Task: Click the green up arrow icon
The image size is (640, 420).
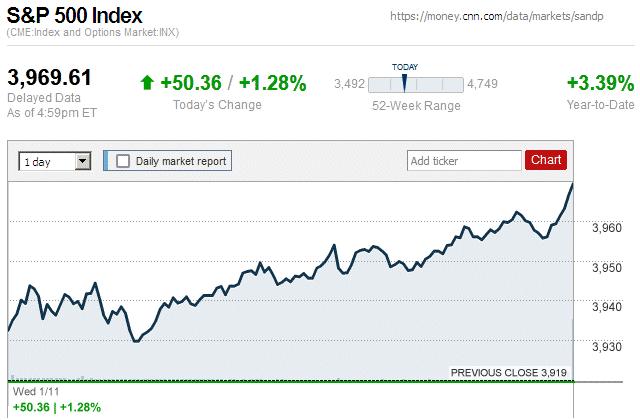Action: tap(147, 82)
